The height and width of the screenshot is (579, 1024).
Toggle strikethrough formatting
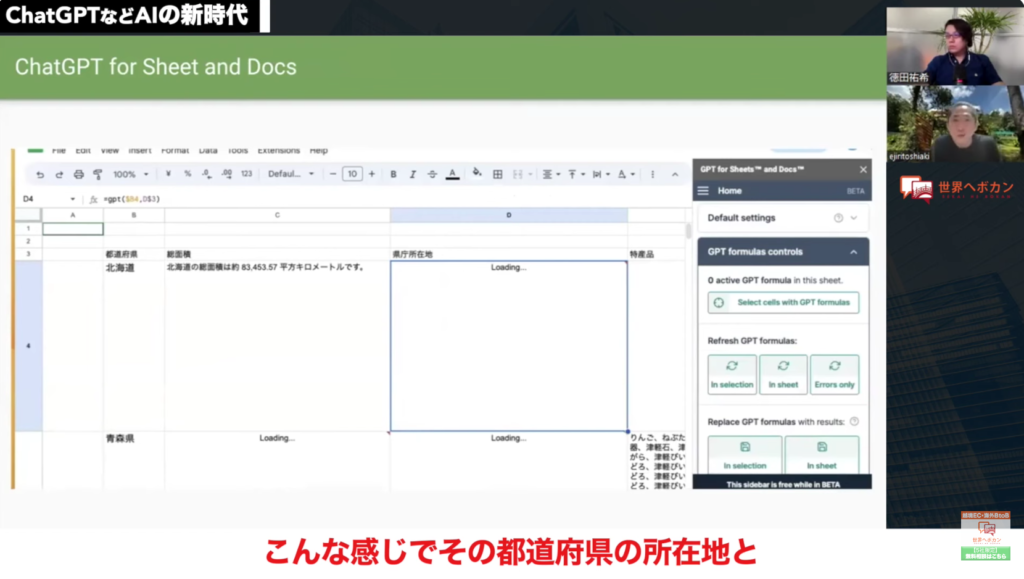(432, 174)
